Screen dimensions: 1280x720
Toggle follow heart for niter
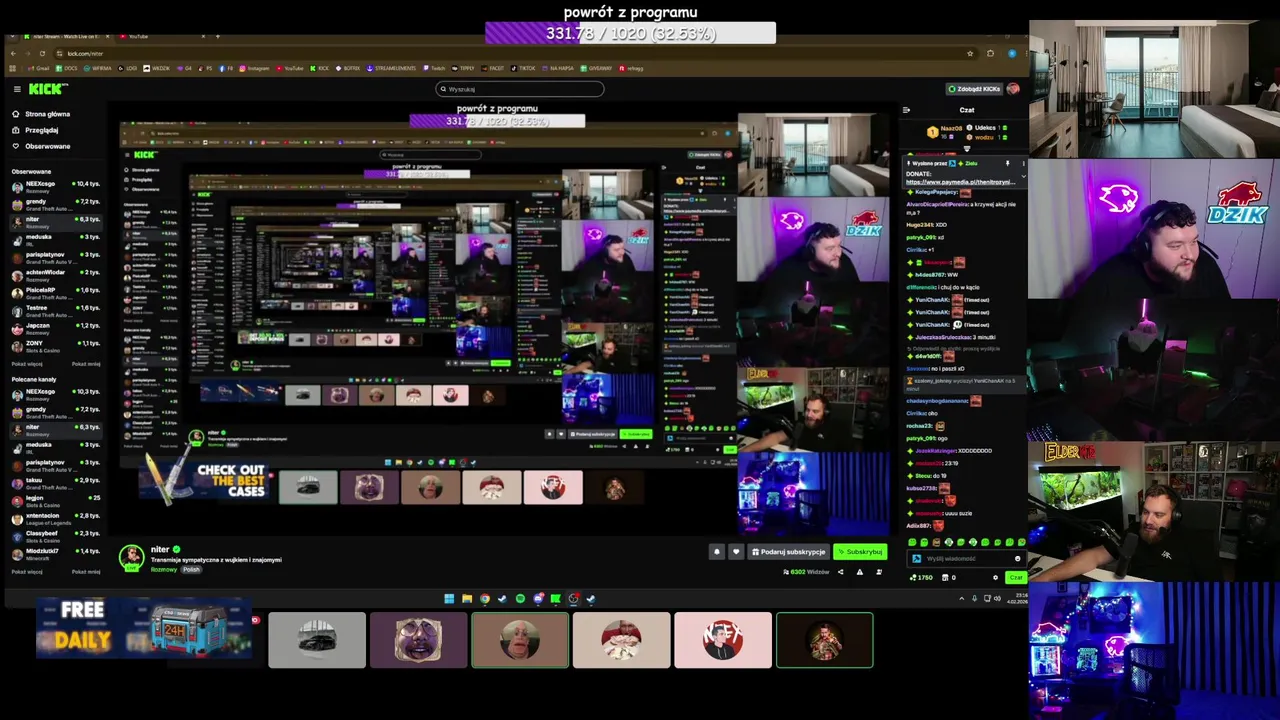pos(736,552)
